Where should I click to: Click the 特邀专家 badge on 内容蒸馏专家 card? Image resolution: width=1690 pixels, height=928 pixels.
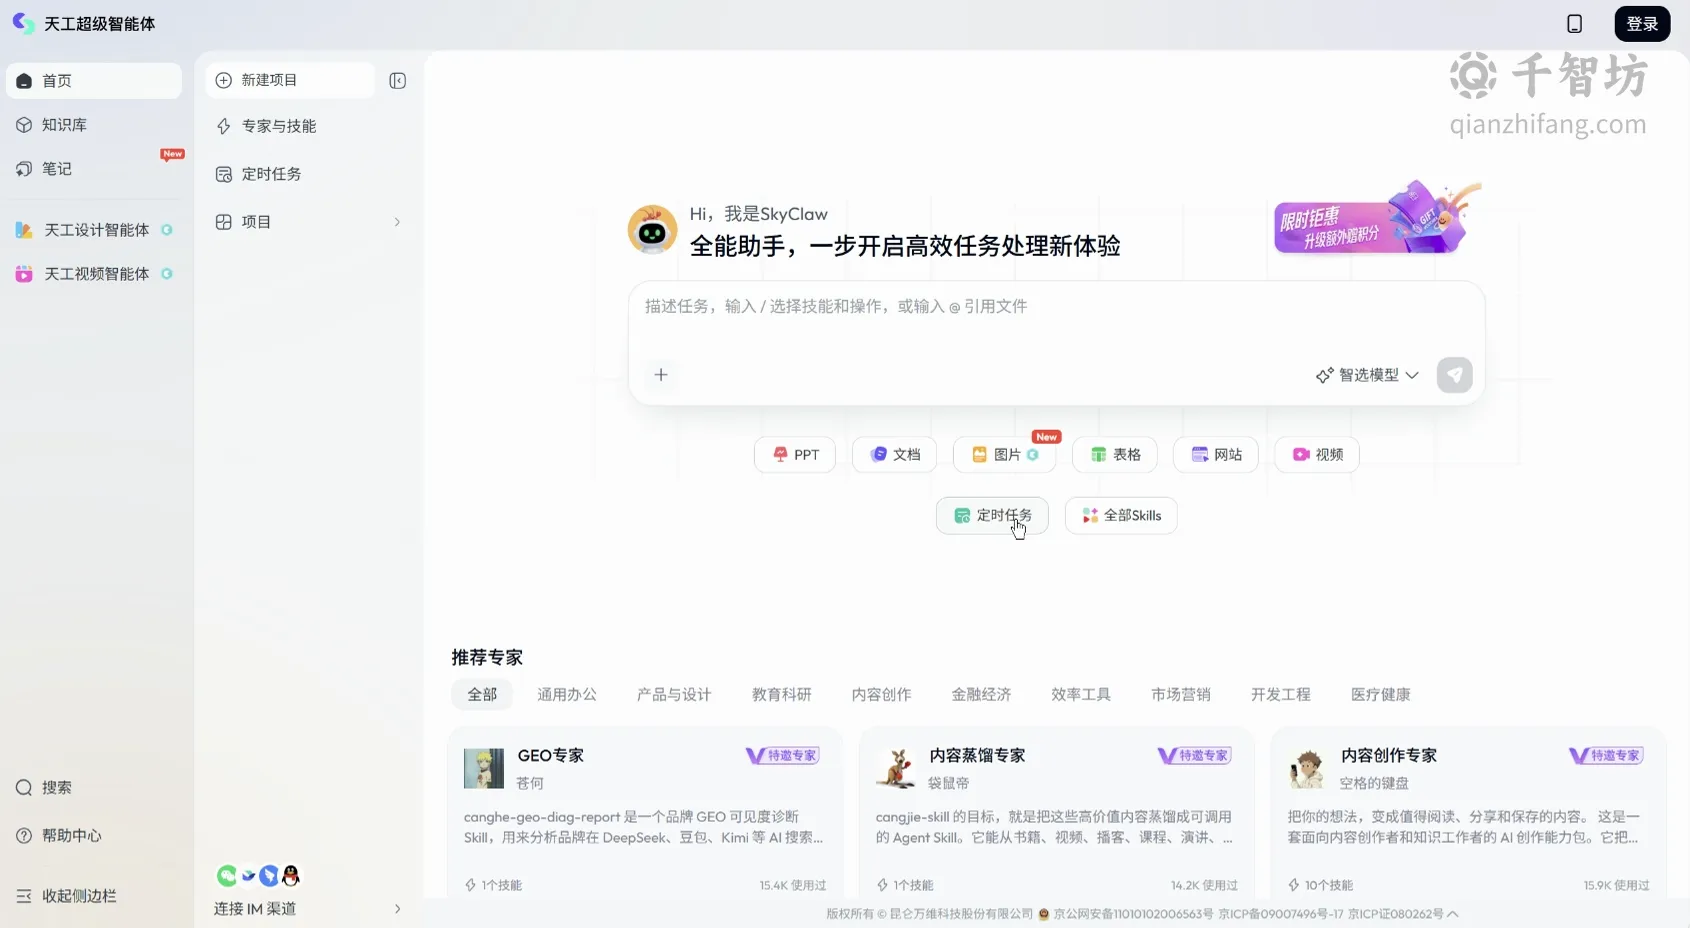(x=1194, y=756)
